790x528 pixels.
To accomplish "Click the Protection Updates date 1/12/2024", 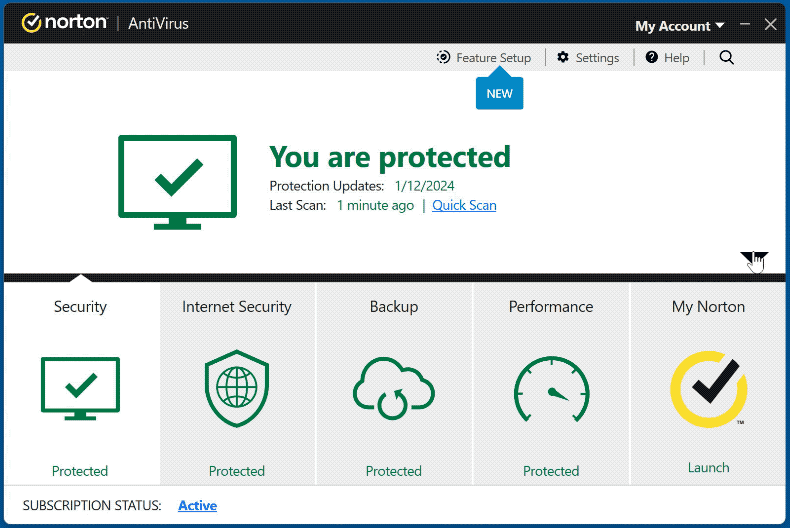I will point(424,186).
